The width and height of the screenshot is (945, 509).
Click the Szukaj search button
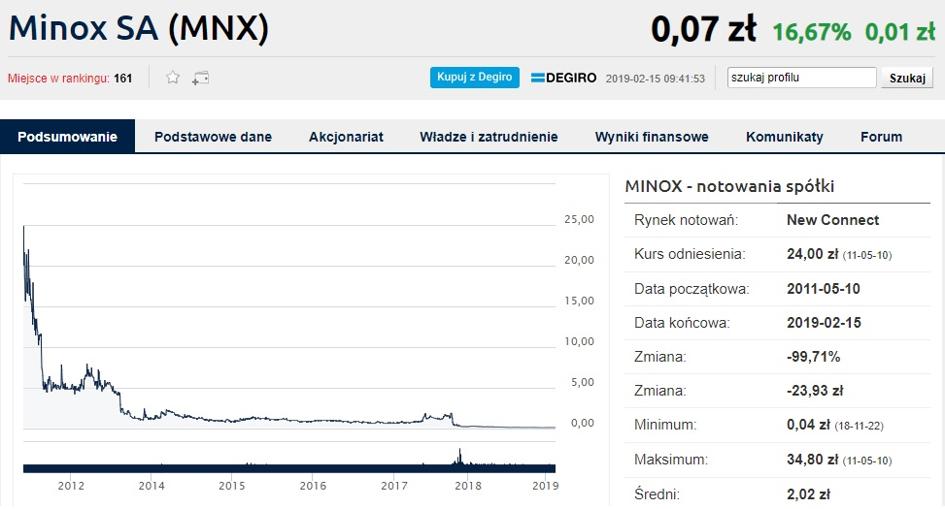(x=907, y=78)
